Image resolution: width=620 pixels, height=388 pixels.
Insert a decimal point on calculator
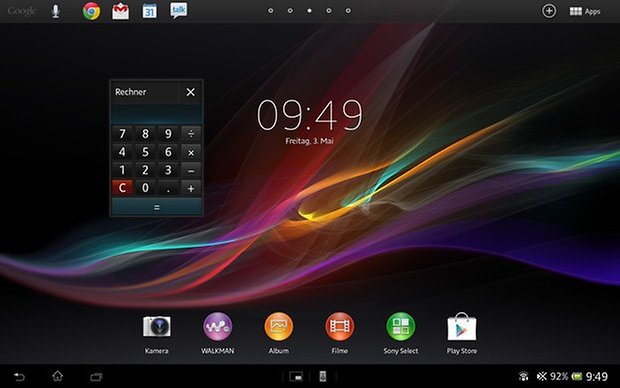click(168, 188)
